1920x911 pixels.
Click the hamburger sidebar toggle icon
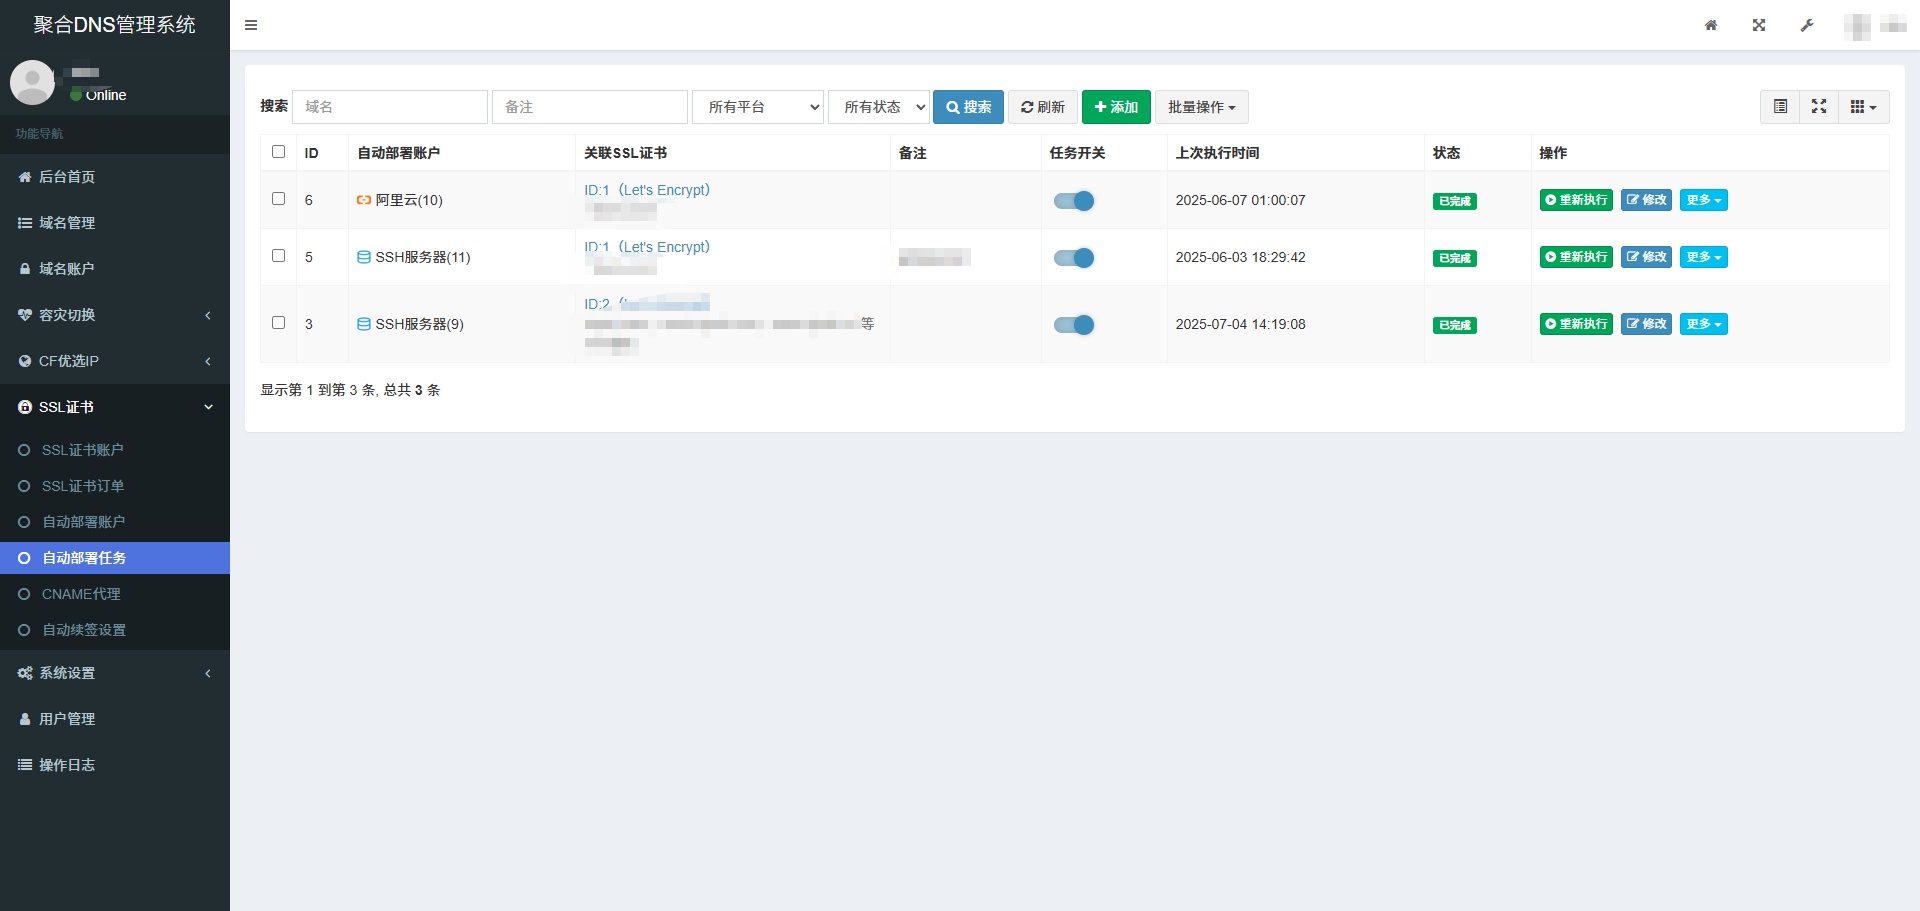251,25
